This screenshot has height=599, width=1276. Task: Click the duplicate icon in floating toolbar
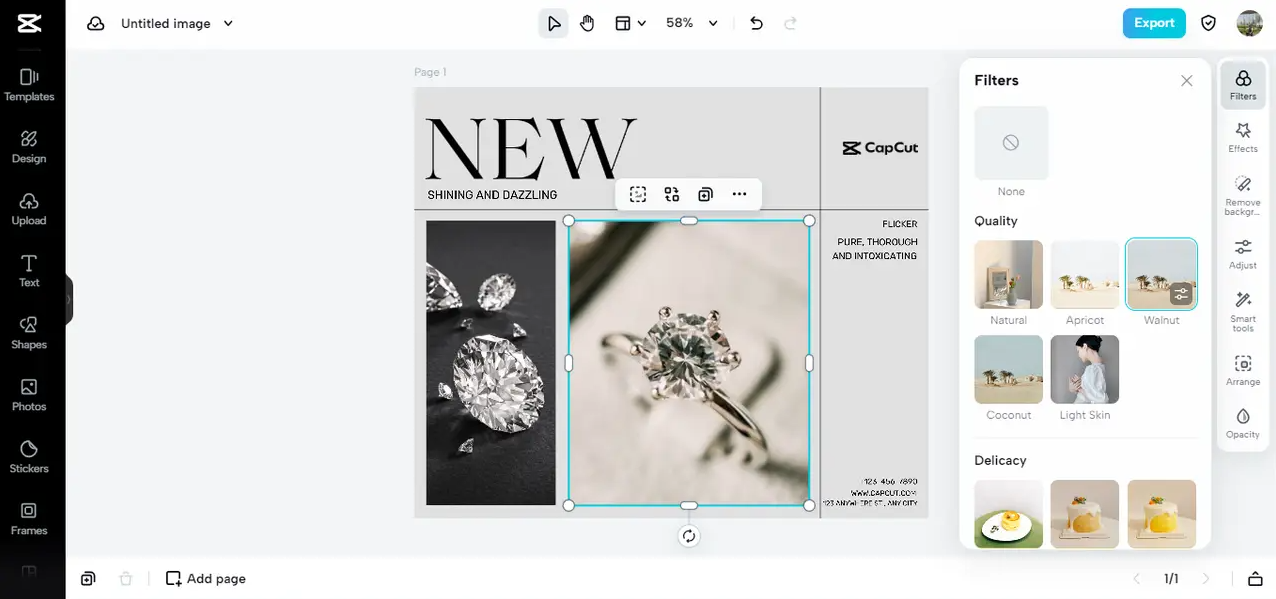pyautogui.click(x=705, y=194)
